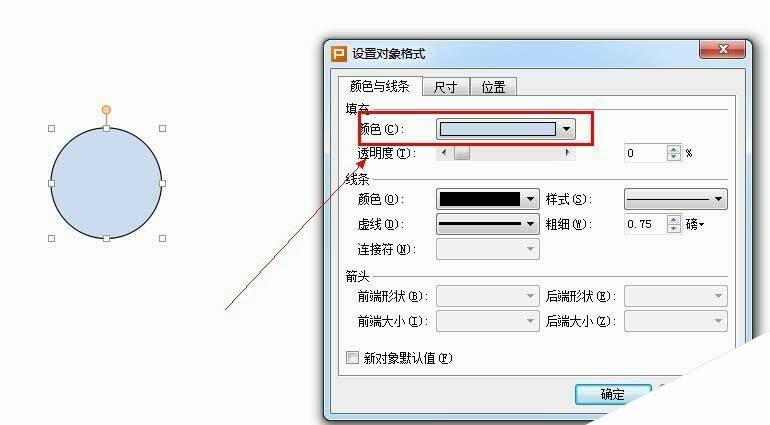
Task: Decrease line weight with down spinner
Action: tap(674, 228)
